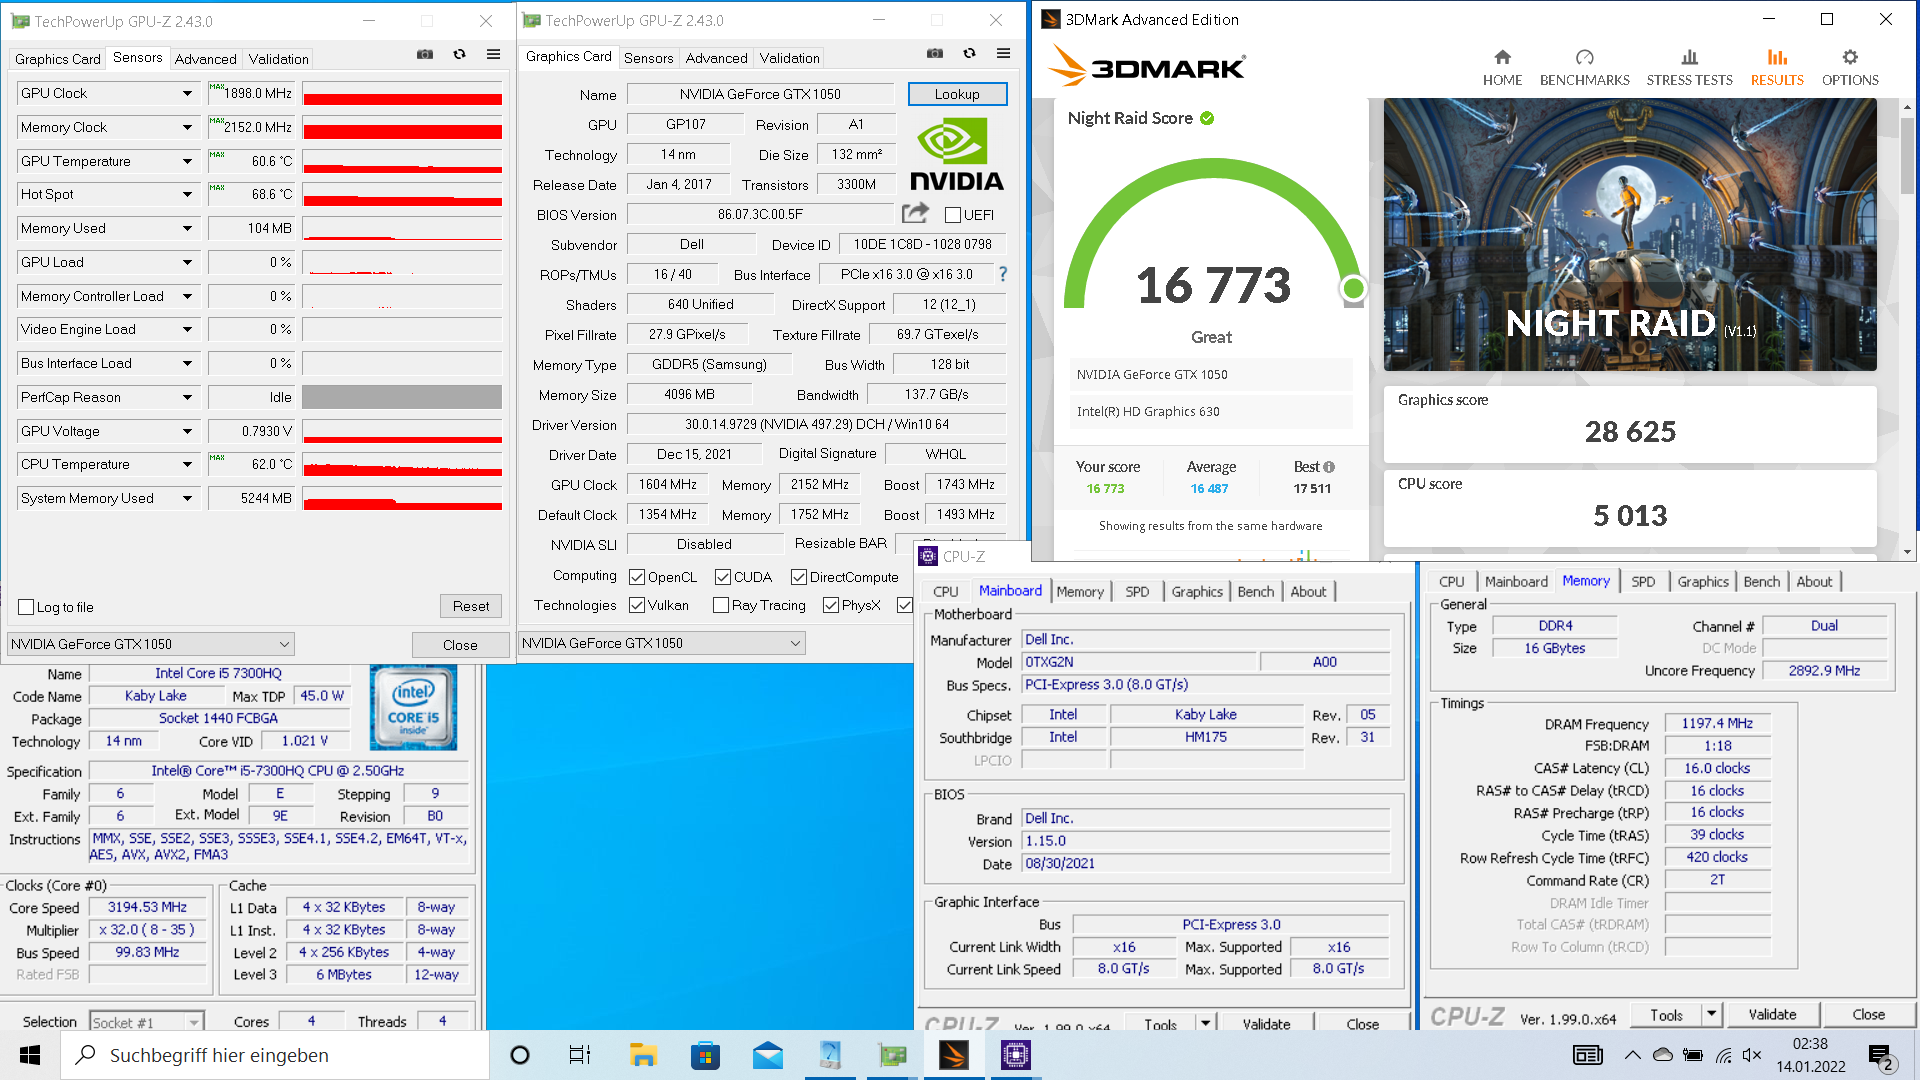Screen dimensions: 1920x1080
Task: Click the CPU Temperature red sensor graph
Action: (x=402, y=464)
